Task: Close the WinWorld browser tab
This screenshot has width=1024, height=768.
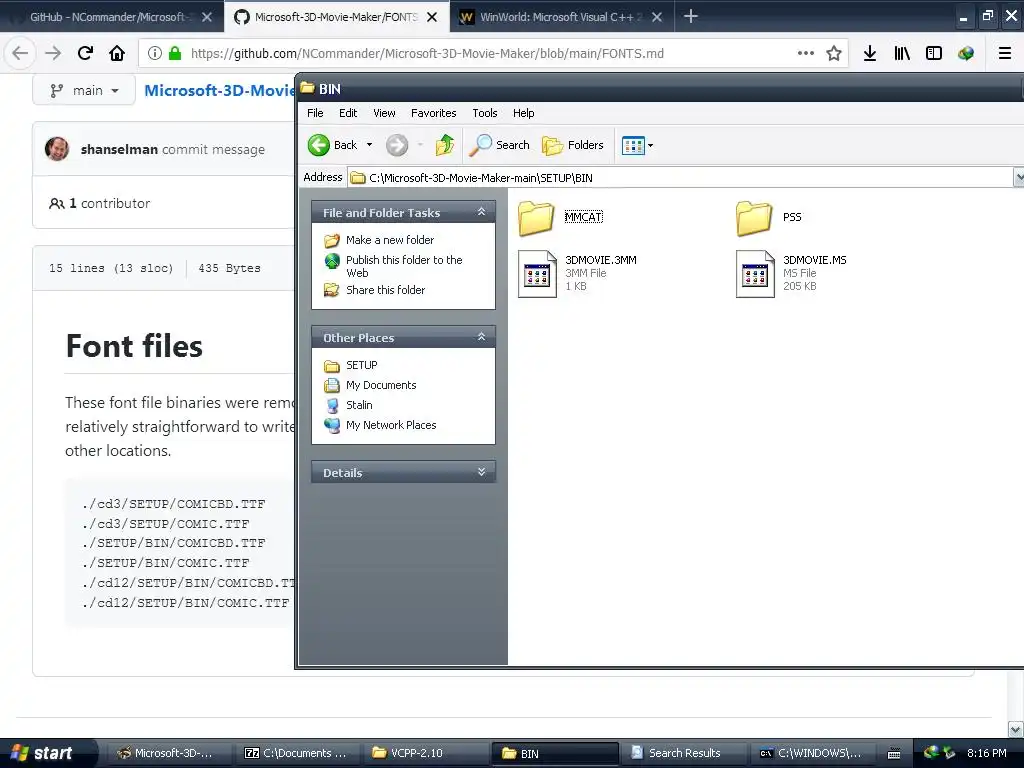Action: [657, 18]
